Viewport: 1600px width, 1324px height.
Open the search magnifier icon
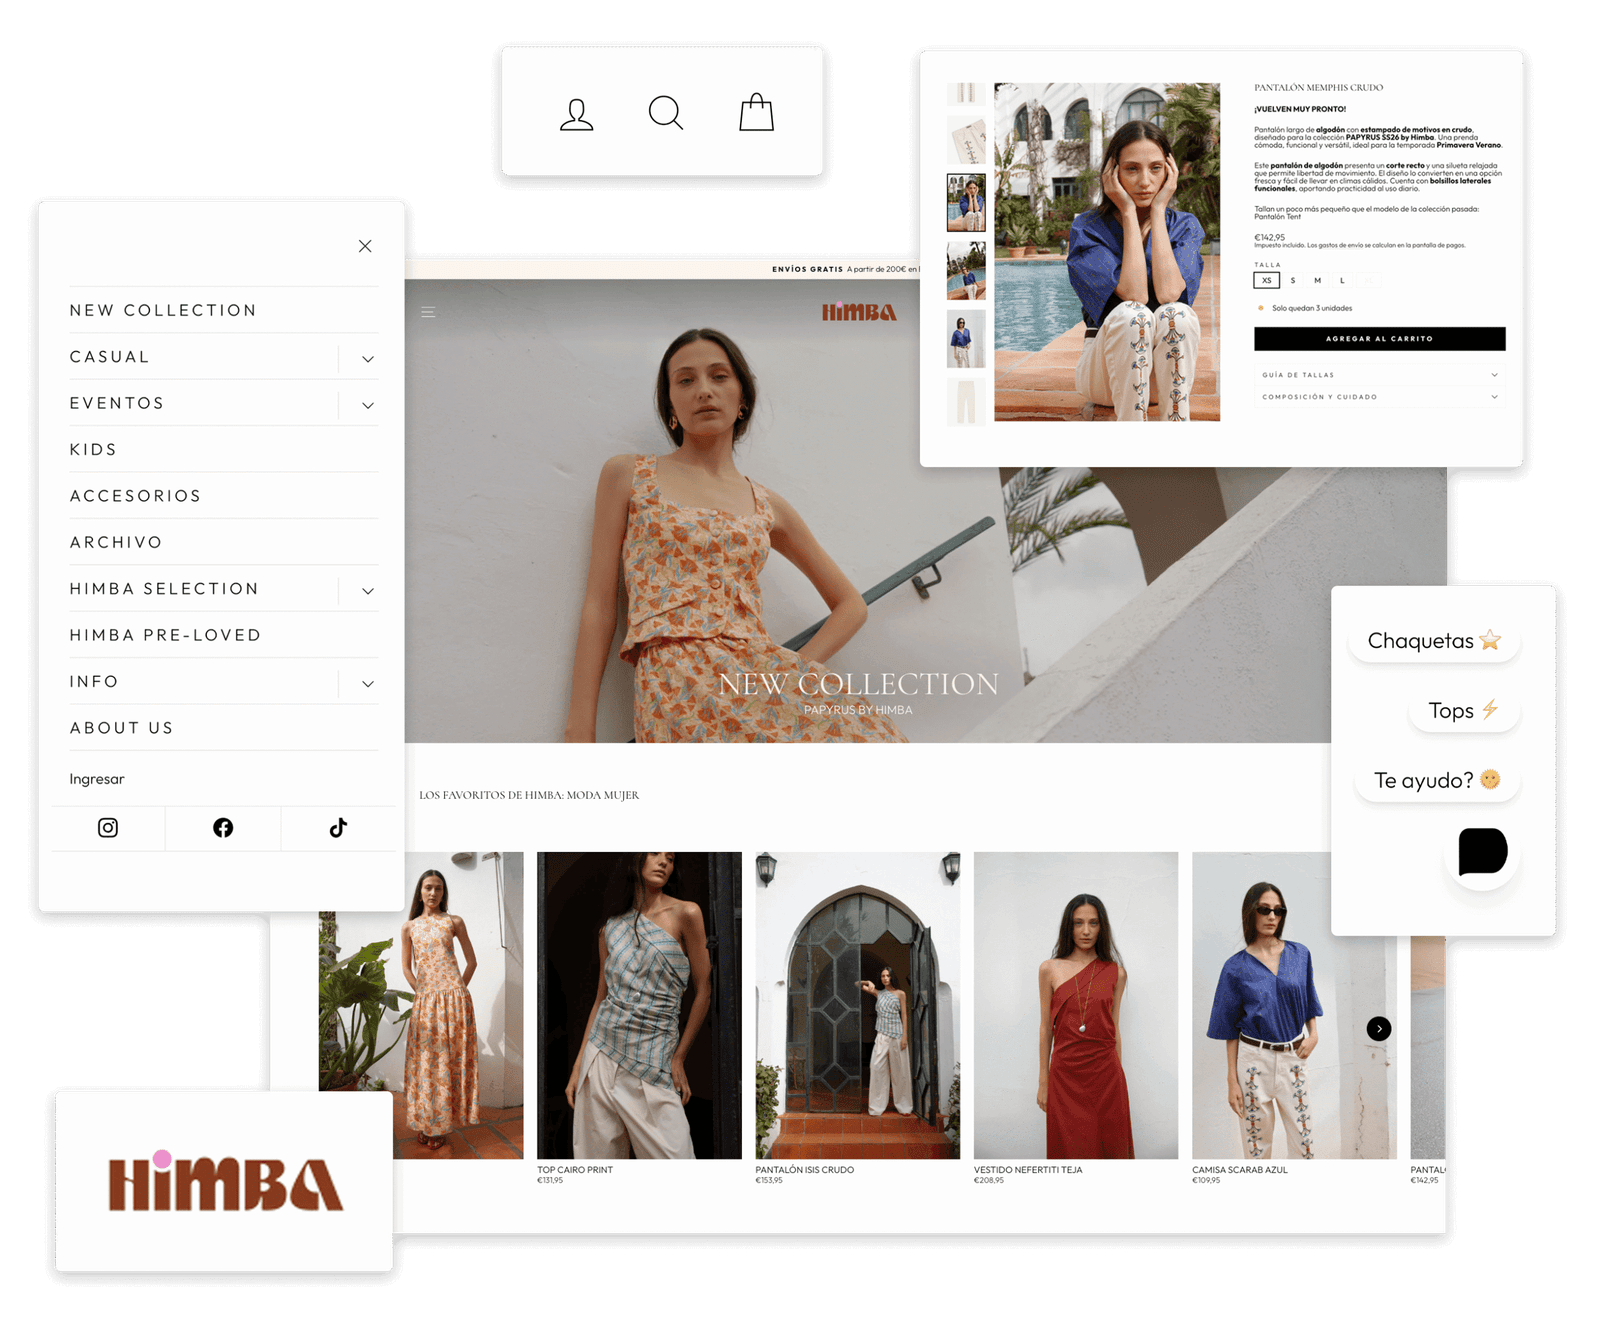coord(666,113)
